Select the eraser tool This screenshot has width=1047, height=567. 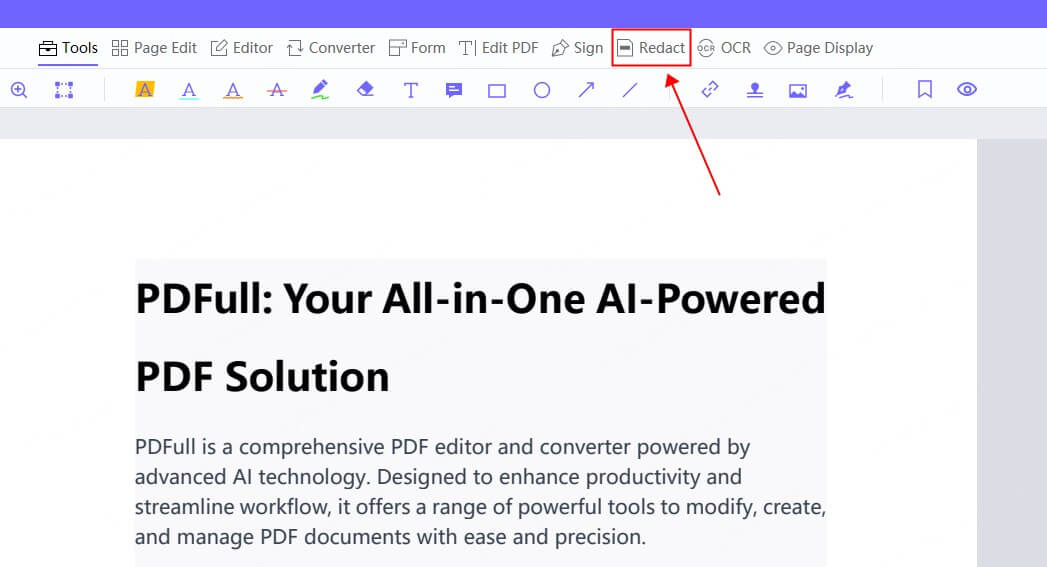(365, 90)
